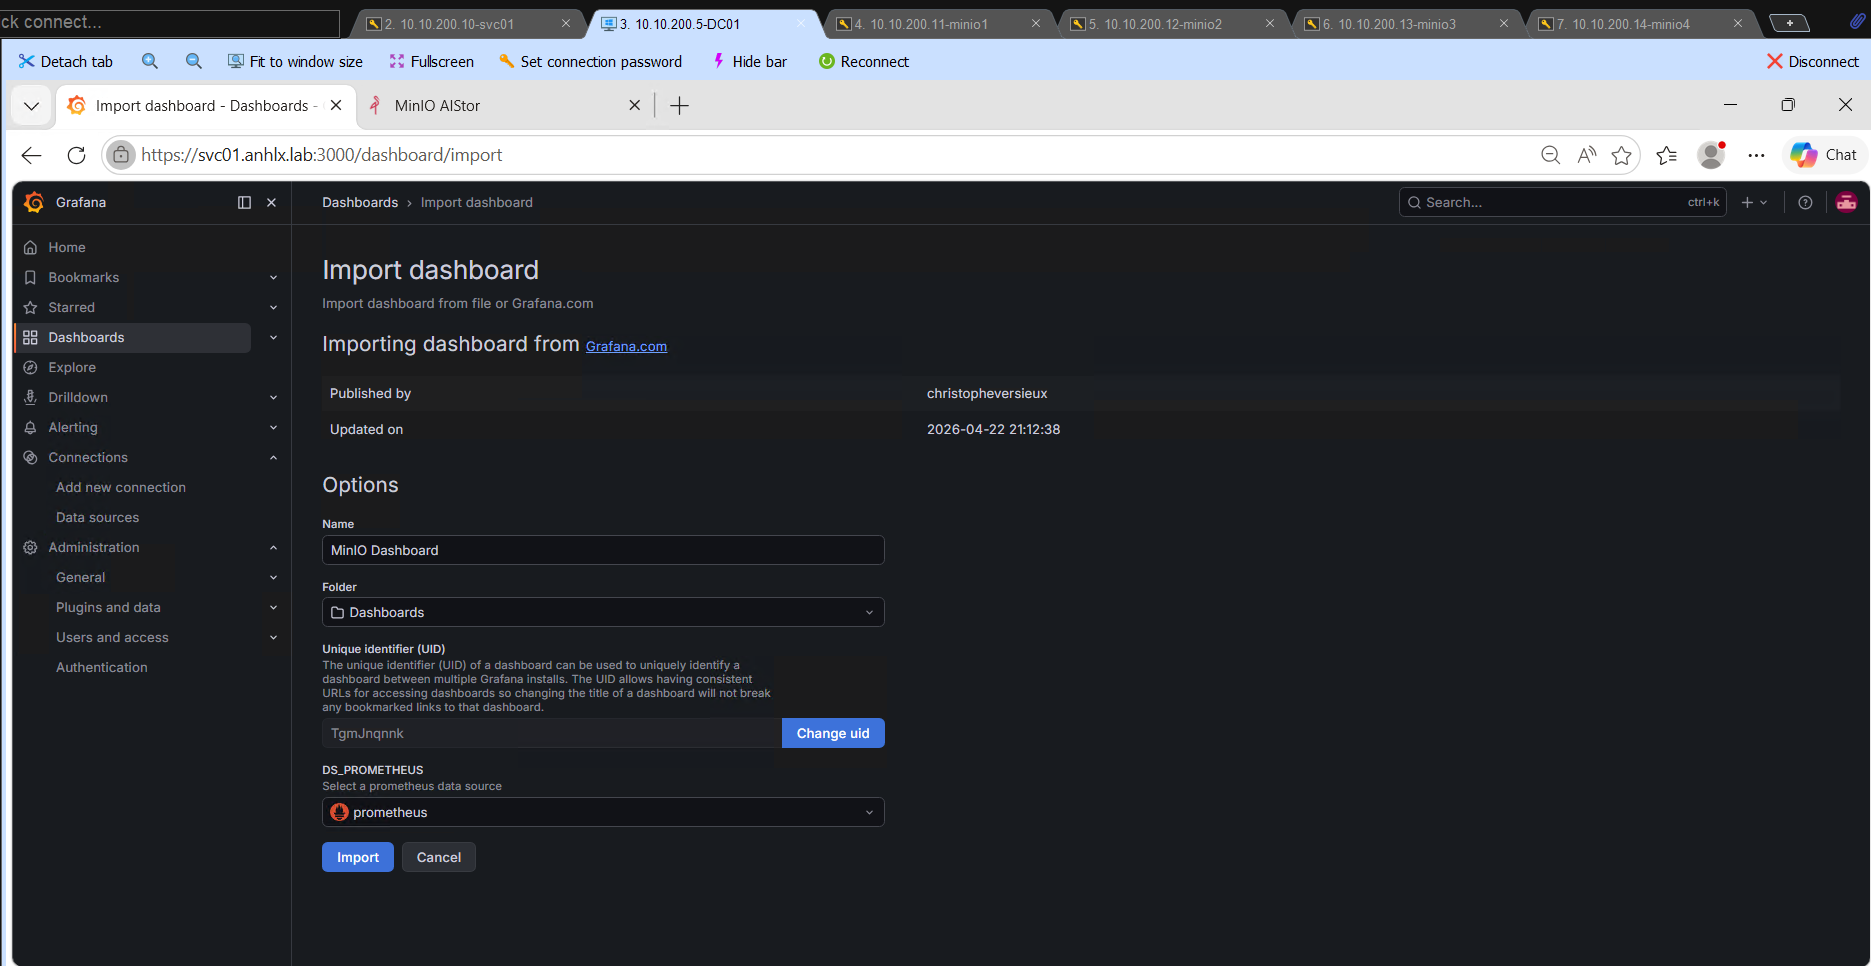Click the Read aloud icon
1871x966 pixels.
point(1586,155)
